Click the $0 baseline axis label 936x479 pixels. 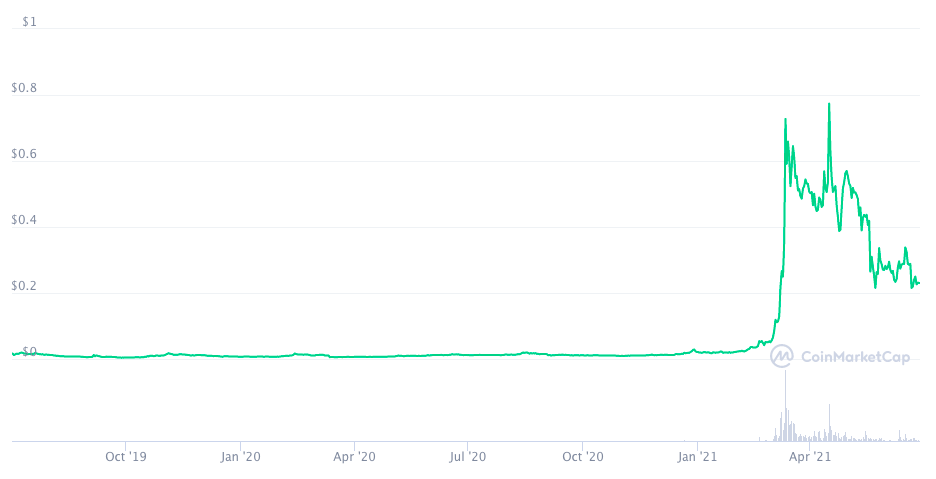26,352
